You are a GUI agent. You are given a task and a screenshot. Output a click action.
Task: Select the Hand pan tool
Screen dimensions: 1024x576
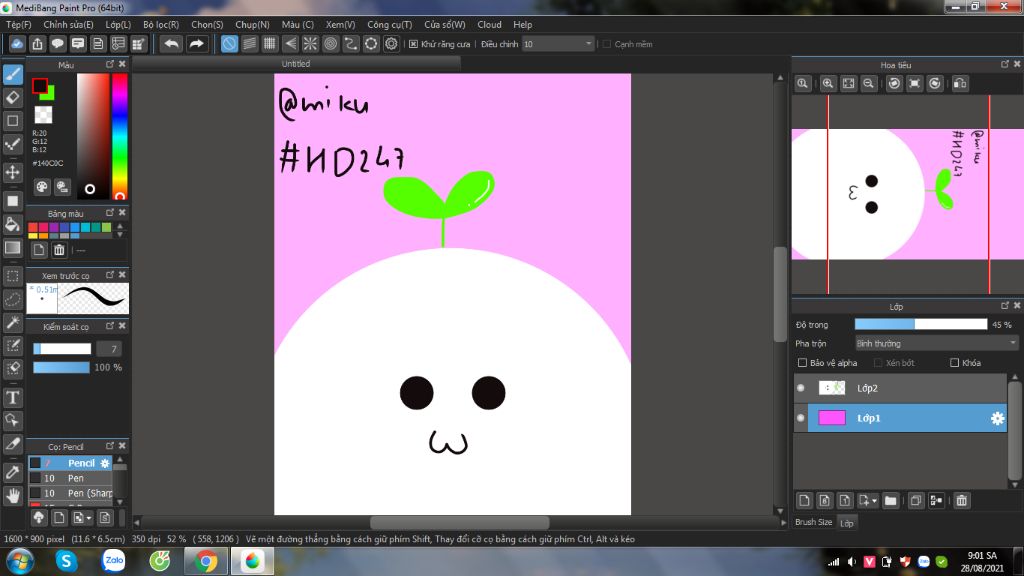pyautogui.click(x=13, y=496)
